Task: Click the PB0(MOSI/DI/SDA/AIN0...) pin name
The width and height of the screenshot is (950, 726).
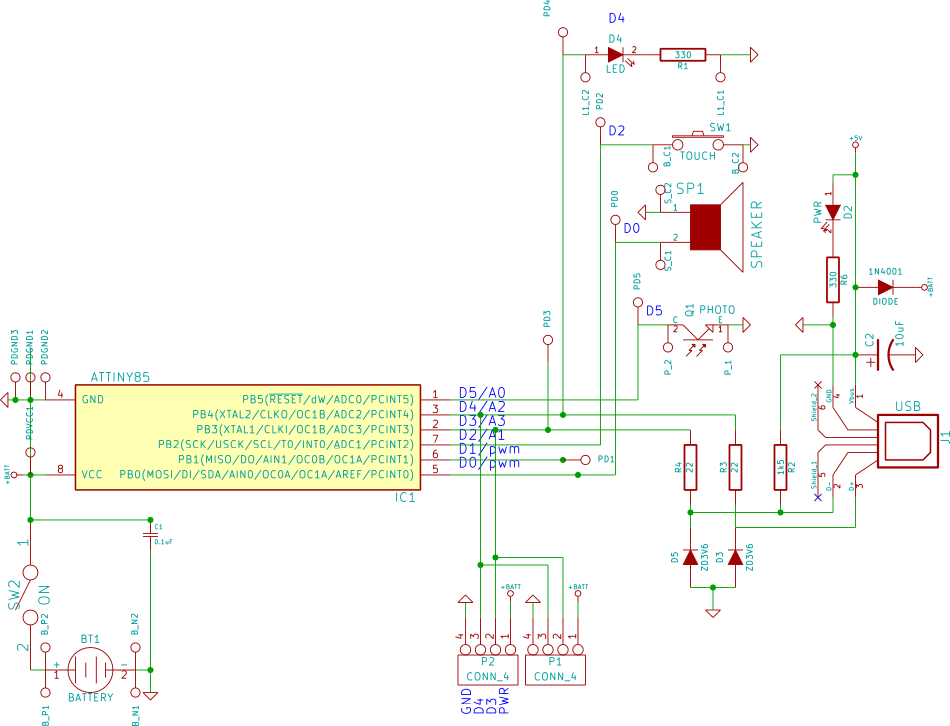Action: coord(267,475)
